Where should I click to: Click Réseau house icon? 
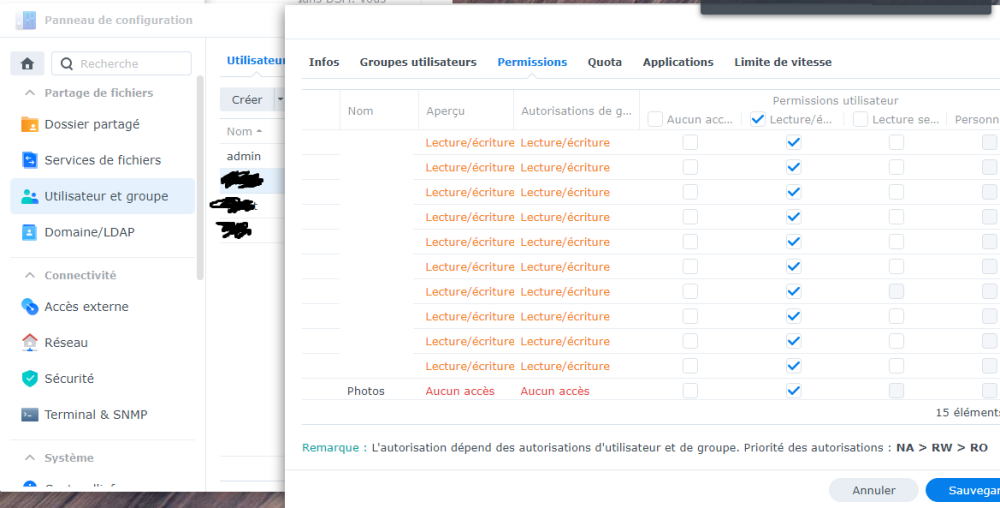tap(29, 342)
